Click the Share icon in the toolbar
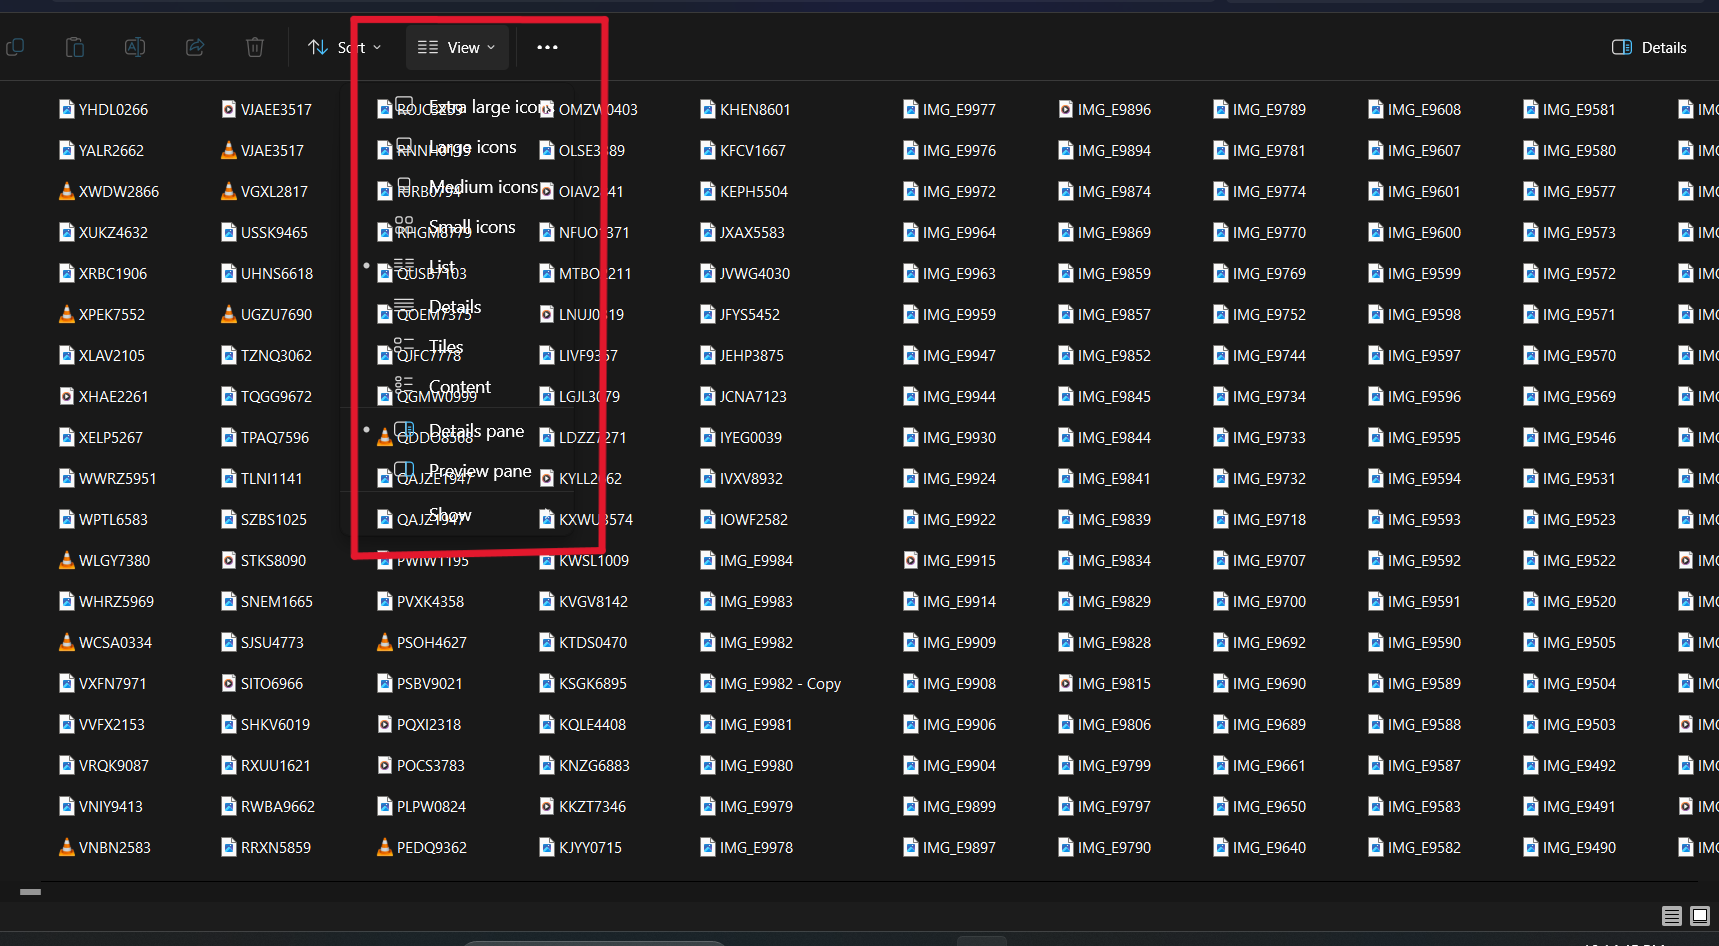The height and width of the screenshot is (946, 1719). [194, 47]
